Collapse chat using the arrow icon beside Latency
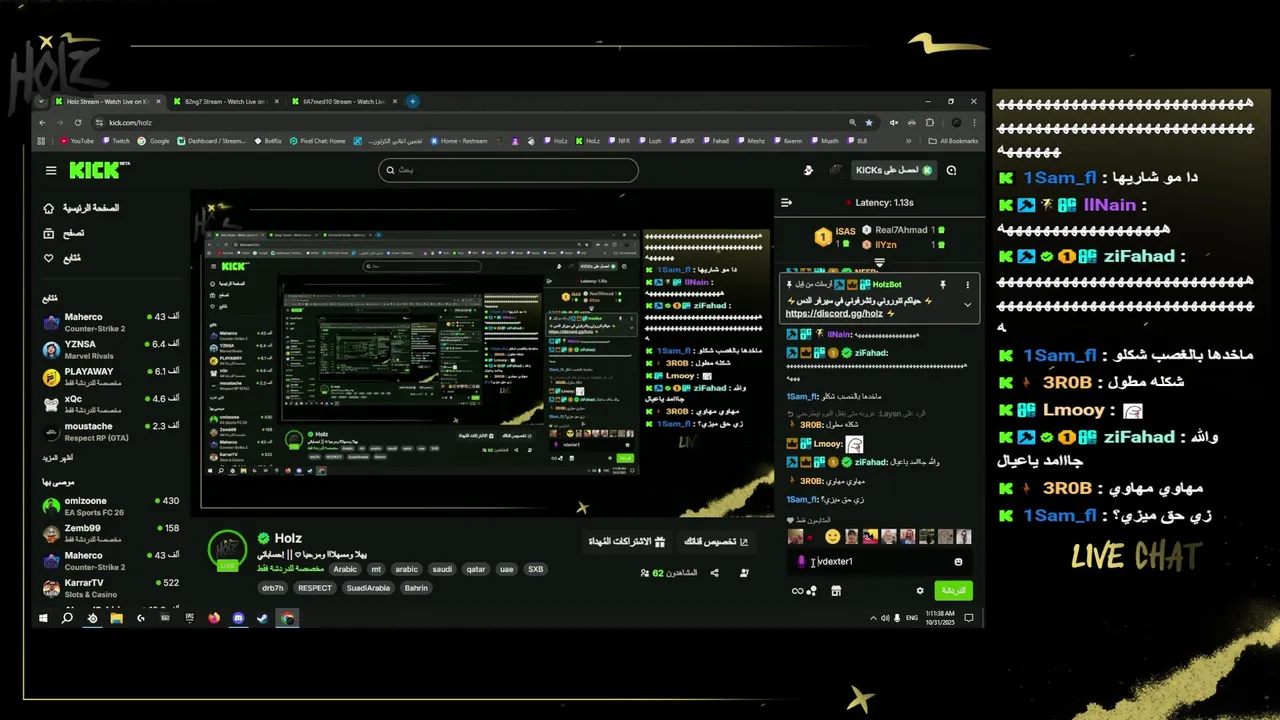1280x720 pixels. 786,203
